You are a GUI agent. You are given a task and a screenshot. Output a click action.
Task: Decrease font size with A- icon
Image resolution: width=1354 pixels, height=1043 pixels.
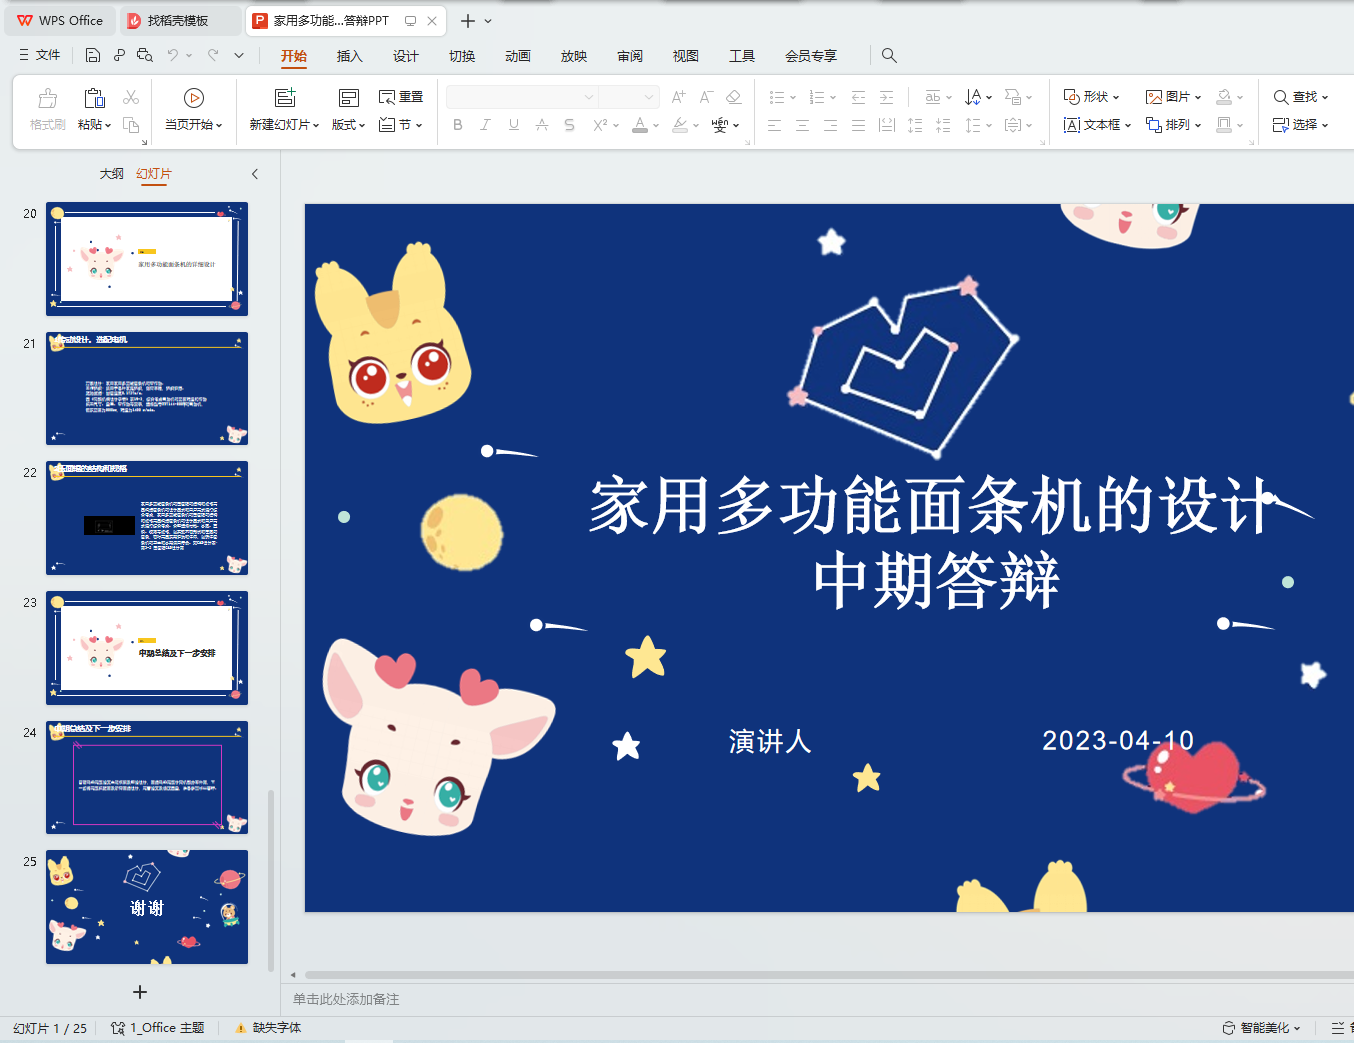coord(706,97)
